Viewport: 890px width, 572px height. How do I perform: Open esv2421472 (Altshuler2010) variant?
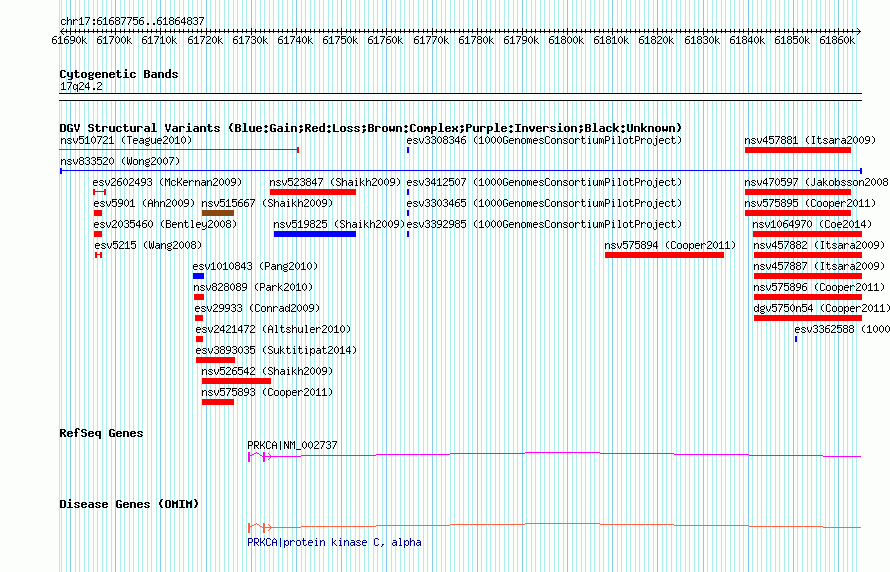pyautogui.click(x=273, y=329)
